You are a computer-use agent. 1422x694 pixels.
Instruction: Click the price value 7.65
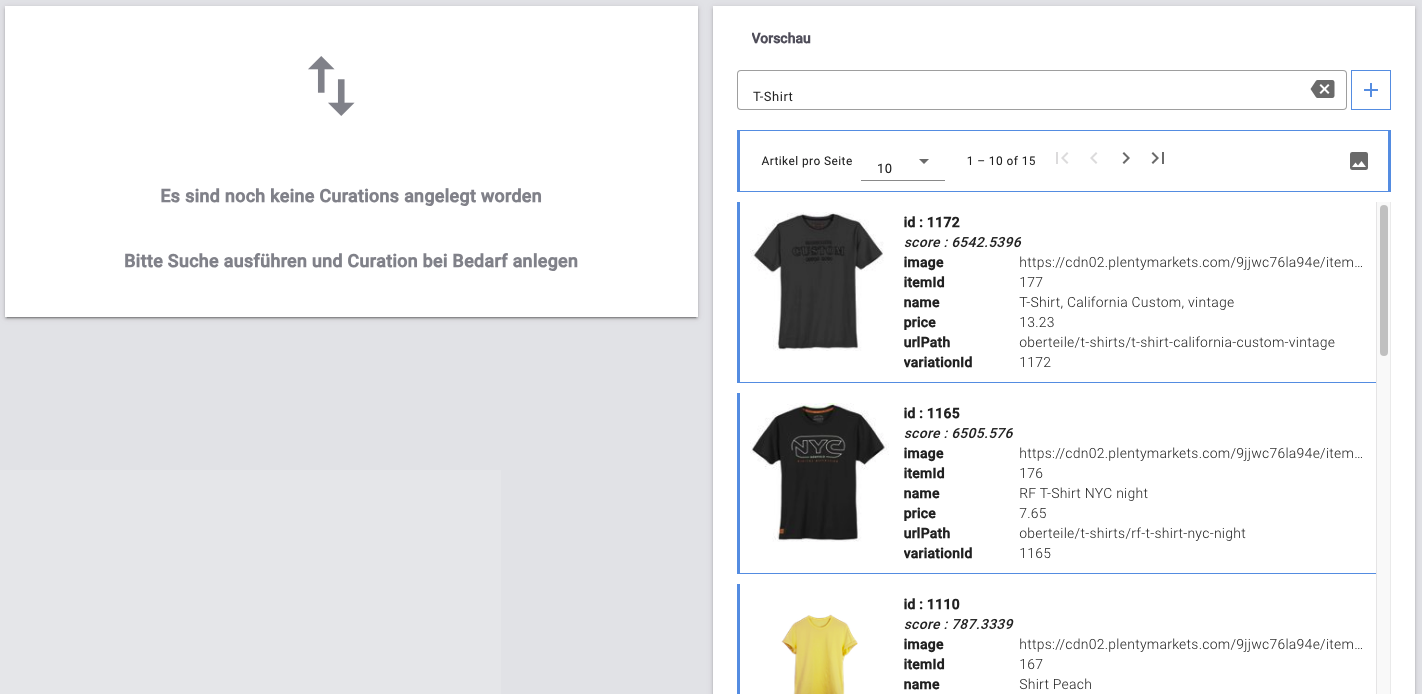[x=1031, y=513]
